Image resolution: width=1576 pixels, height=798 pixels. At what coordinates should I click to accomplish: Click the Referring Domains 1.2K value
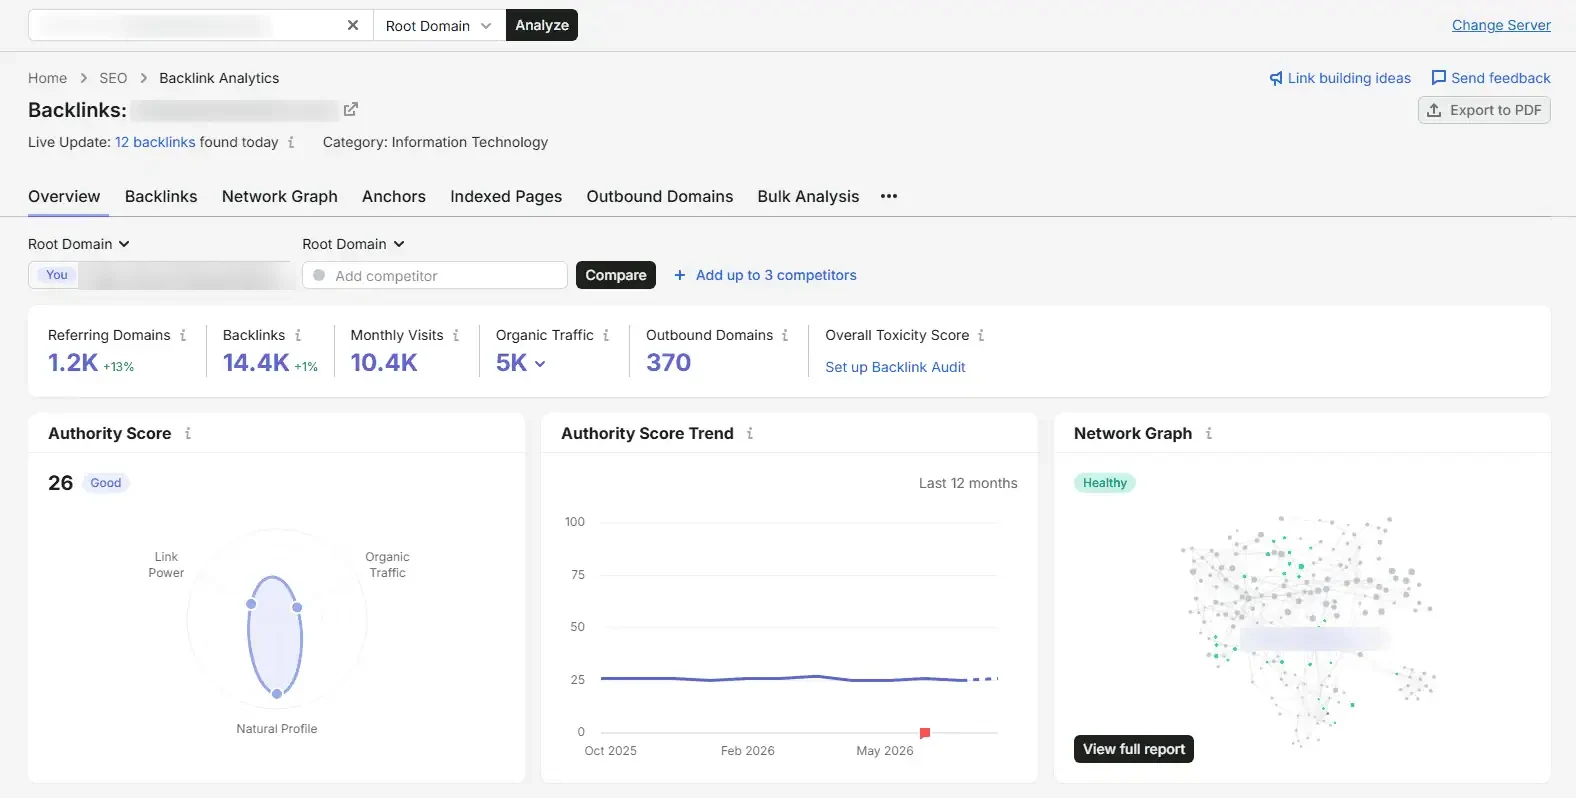(73, 363)
